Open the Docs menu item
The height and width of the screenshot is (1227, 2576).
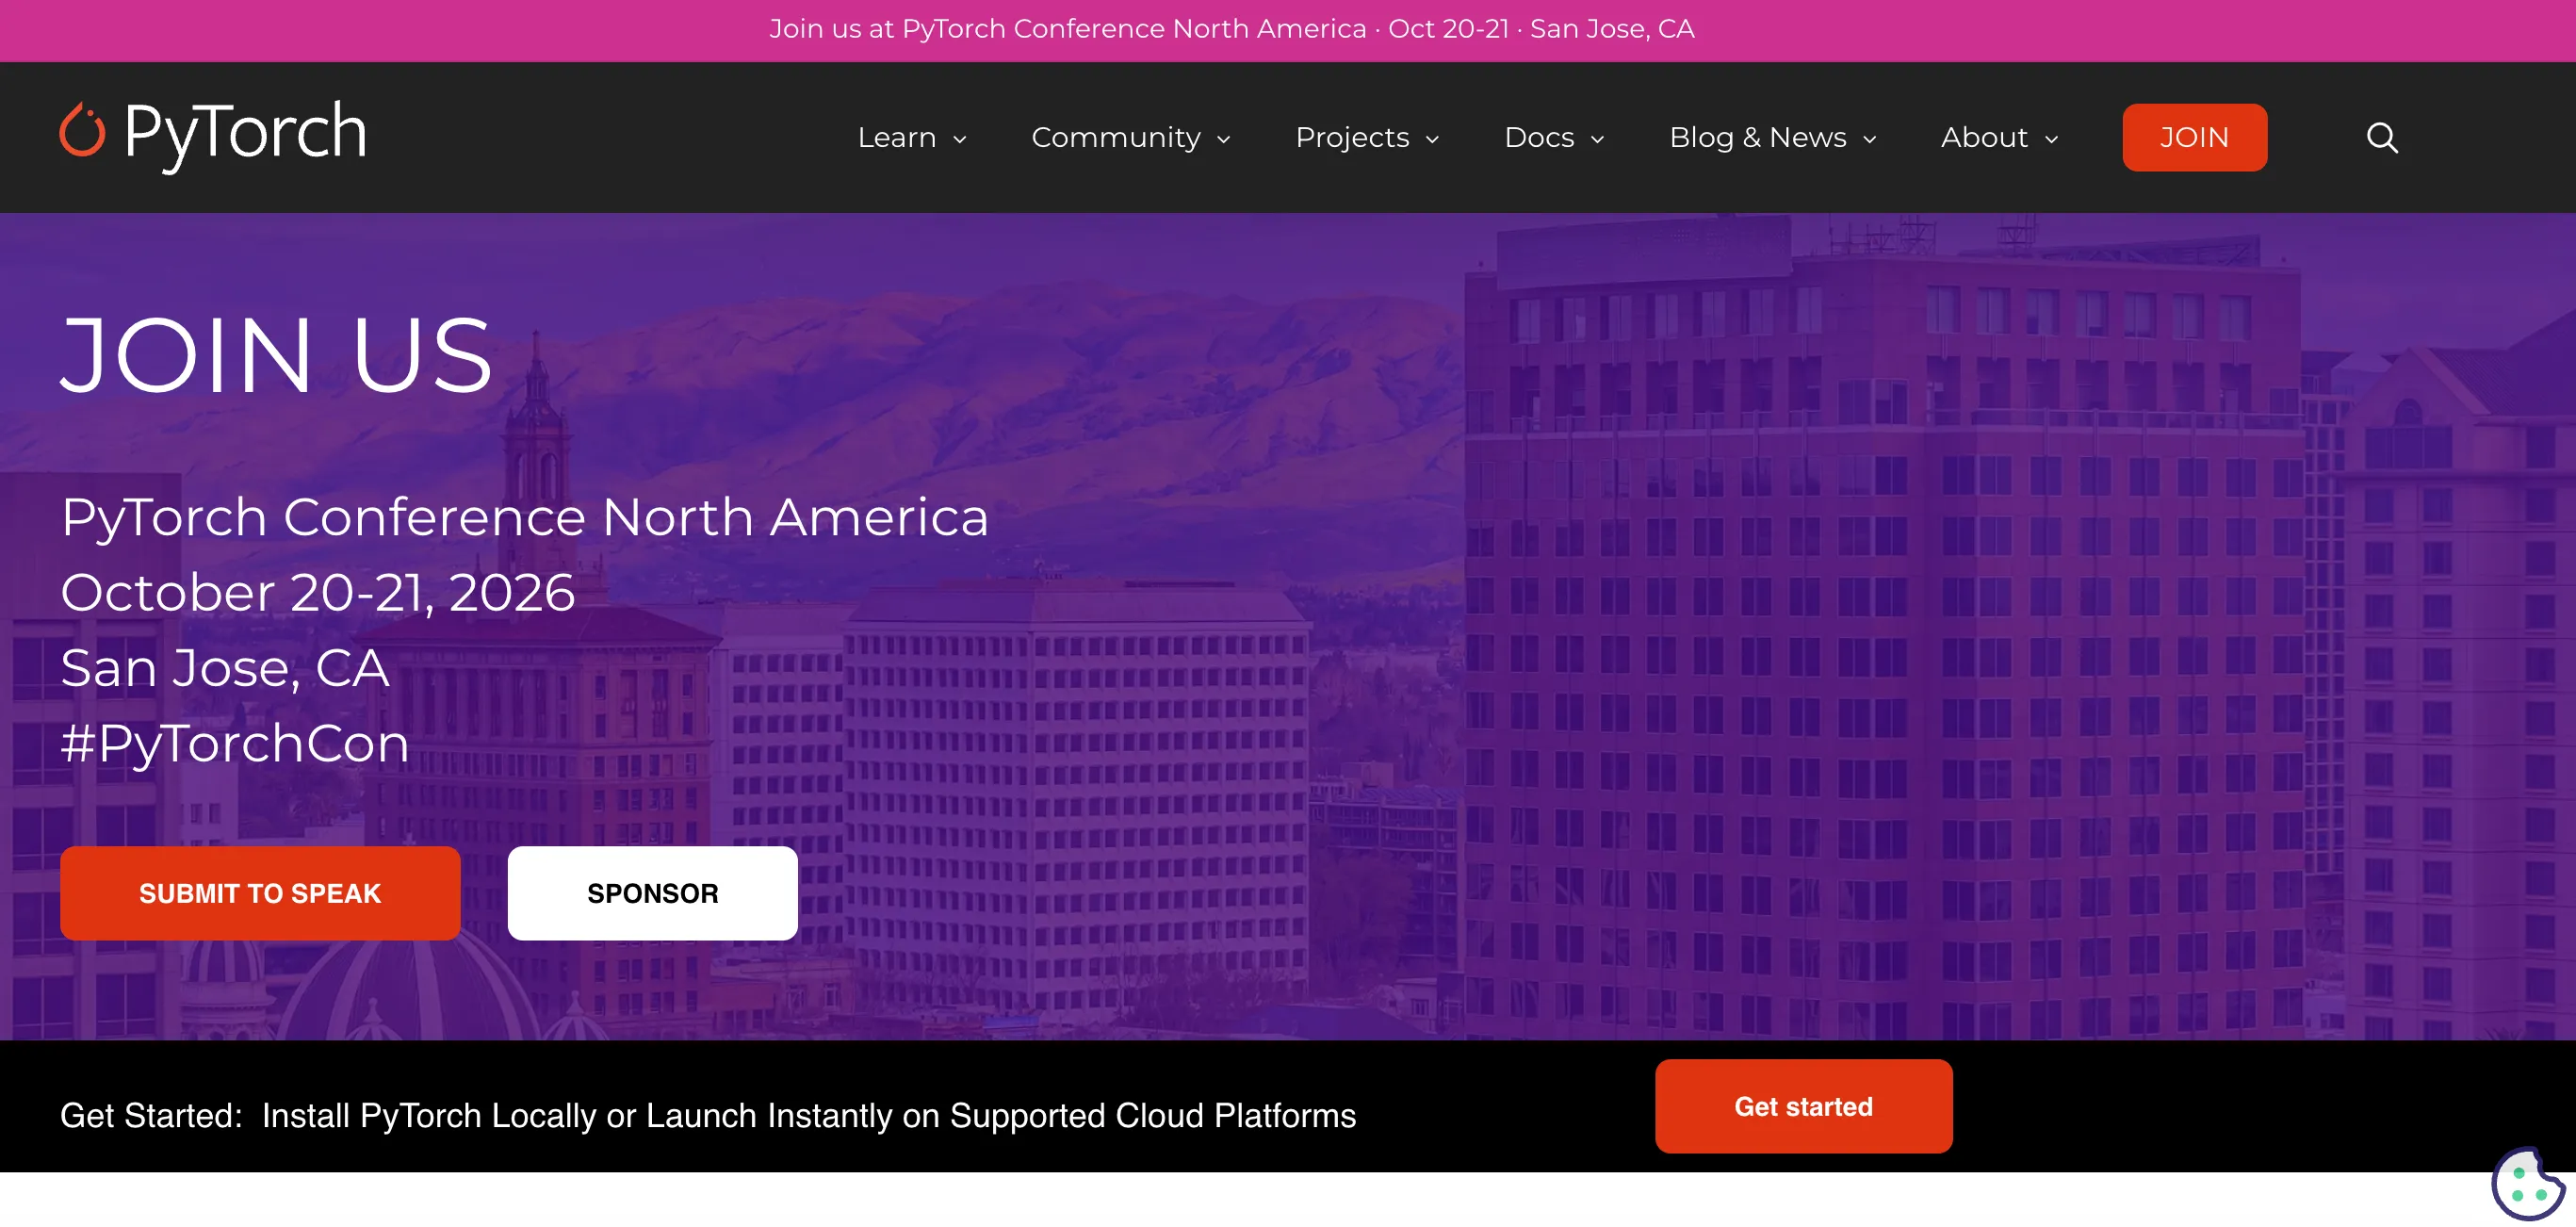pos(1539,137)
